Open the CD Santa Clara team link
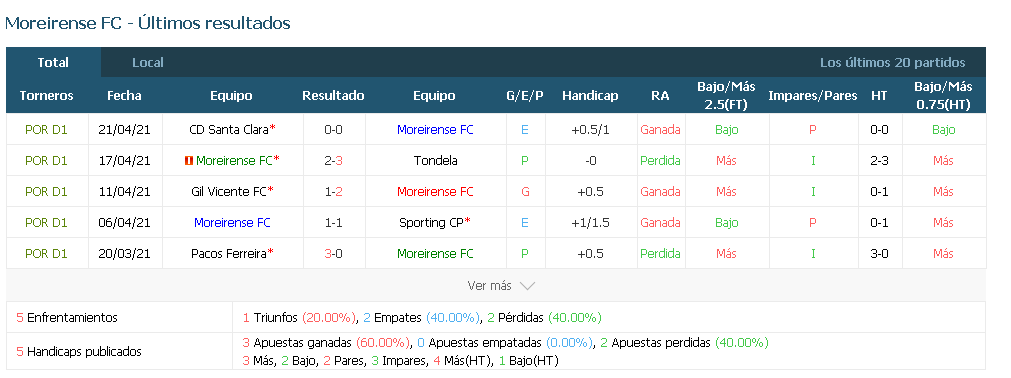This screenshot has width=1011, height=378. coord(229,130)
